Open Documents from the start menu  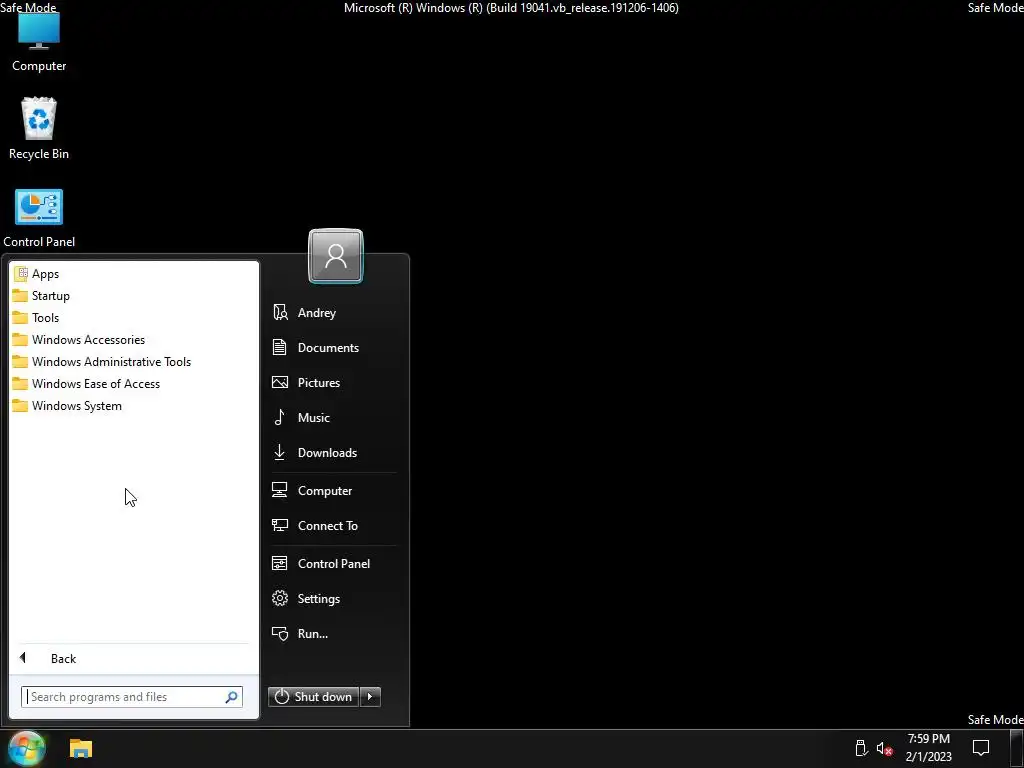pos(333,347)
